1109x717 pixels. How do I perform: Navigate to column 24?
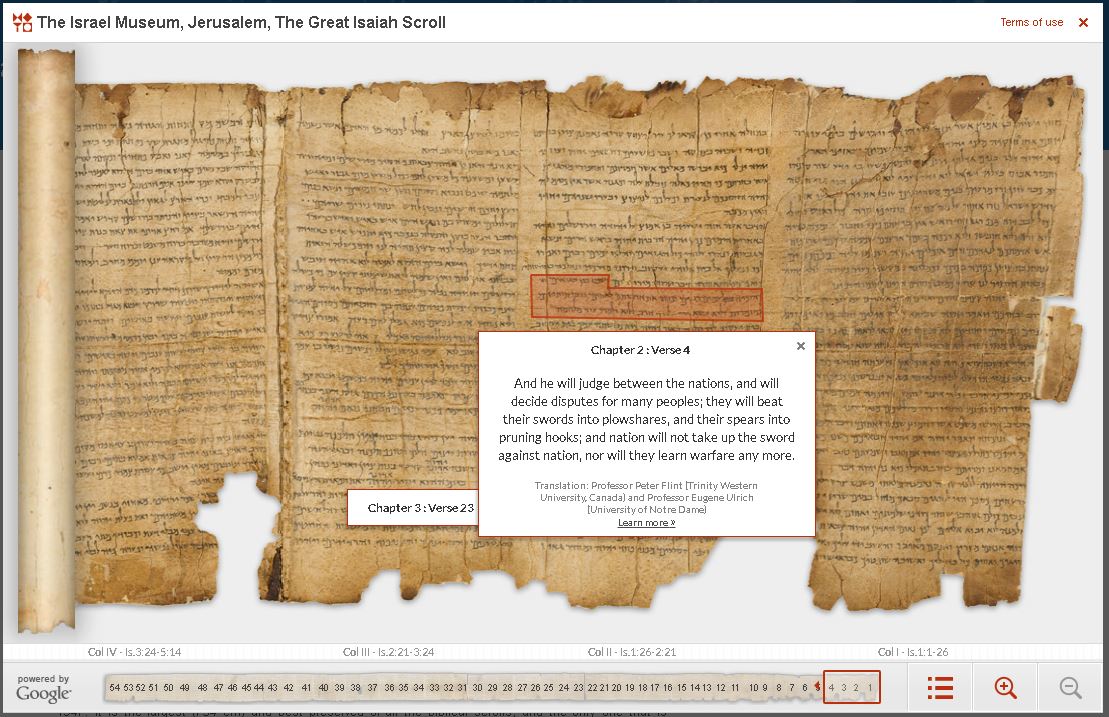pos(564,687)
